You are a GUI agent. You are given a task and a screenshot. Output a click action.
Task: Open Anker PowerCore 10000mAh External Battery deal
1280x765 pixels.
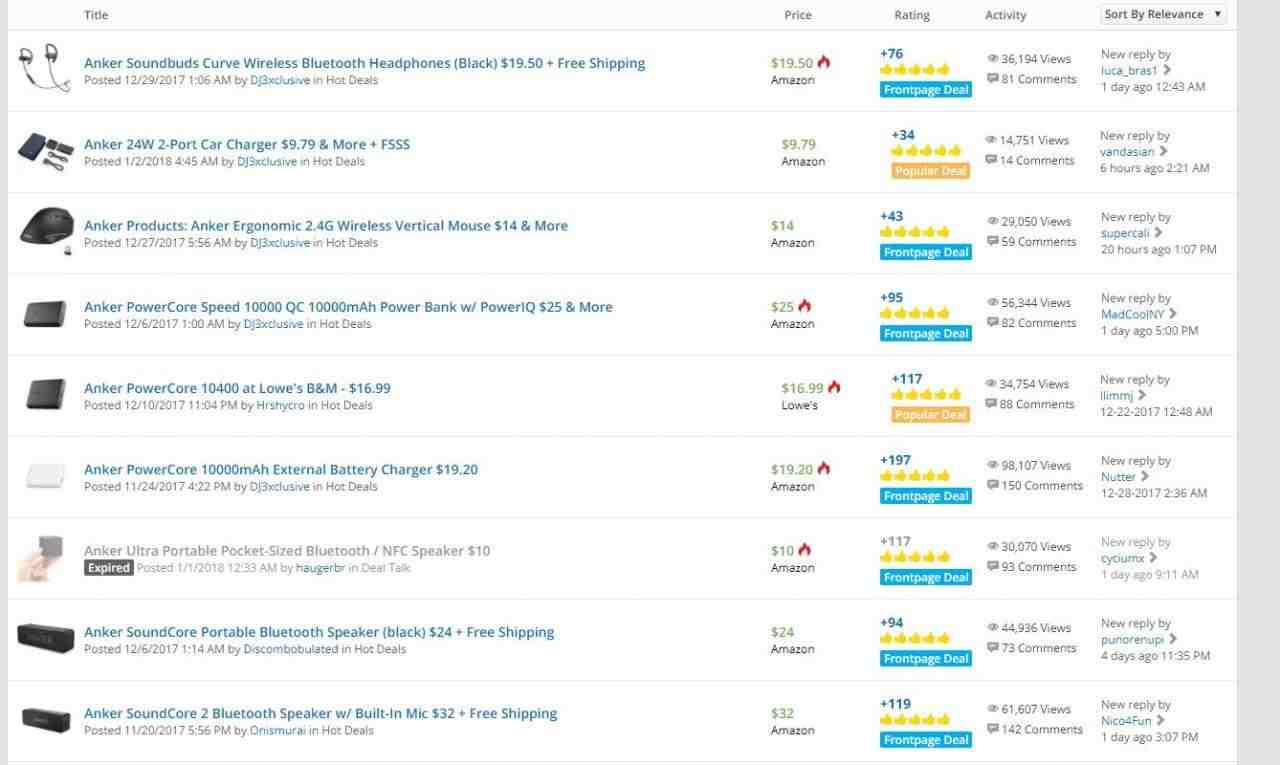coord(281,469)
